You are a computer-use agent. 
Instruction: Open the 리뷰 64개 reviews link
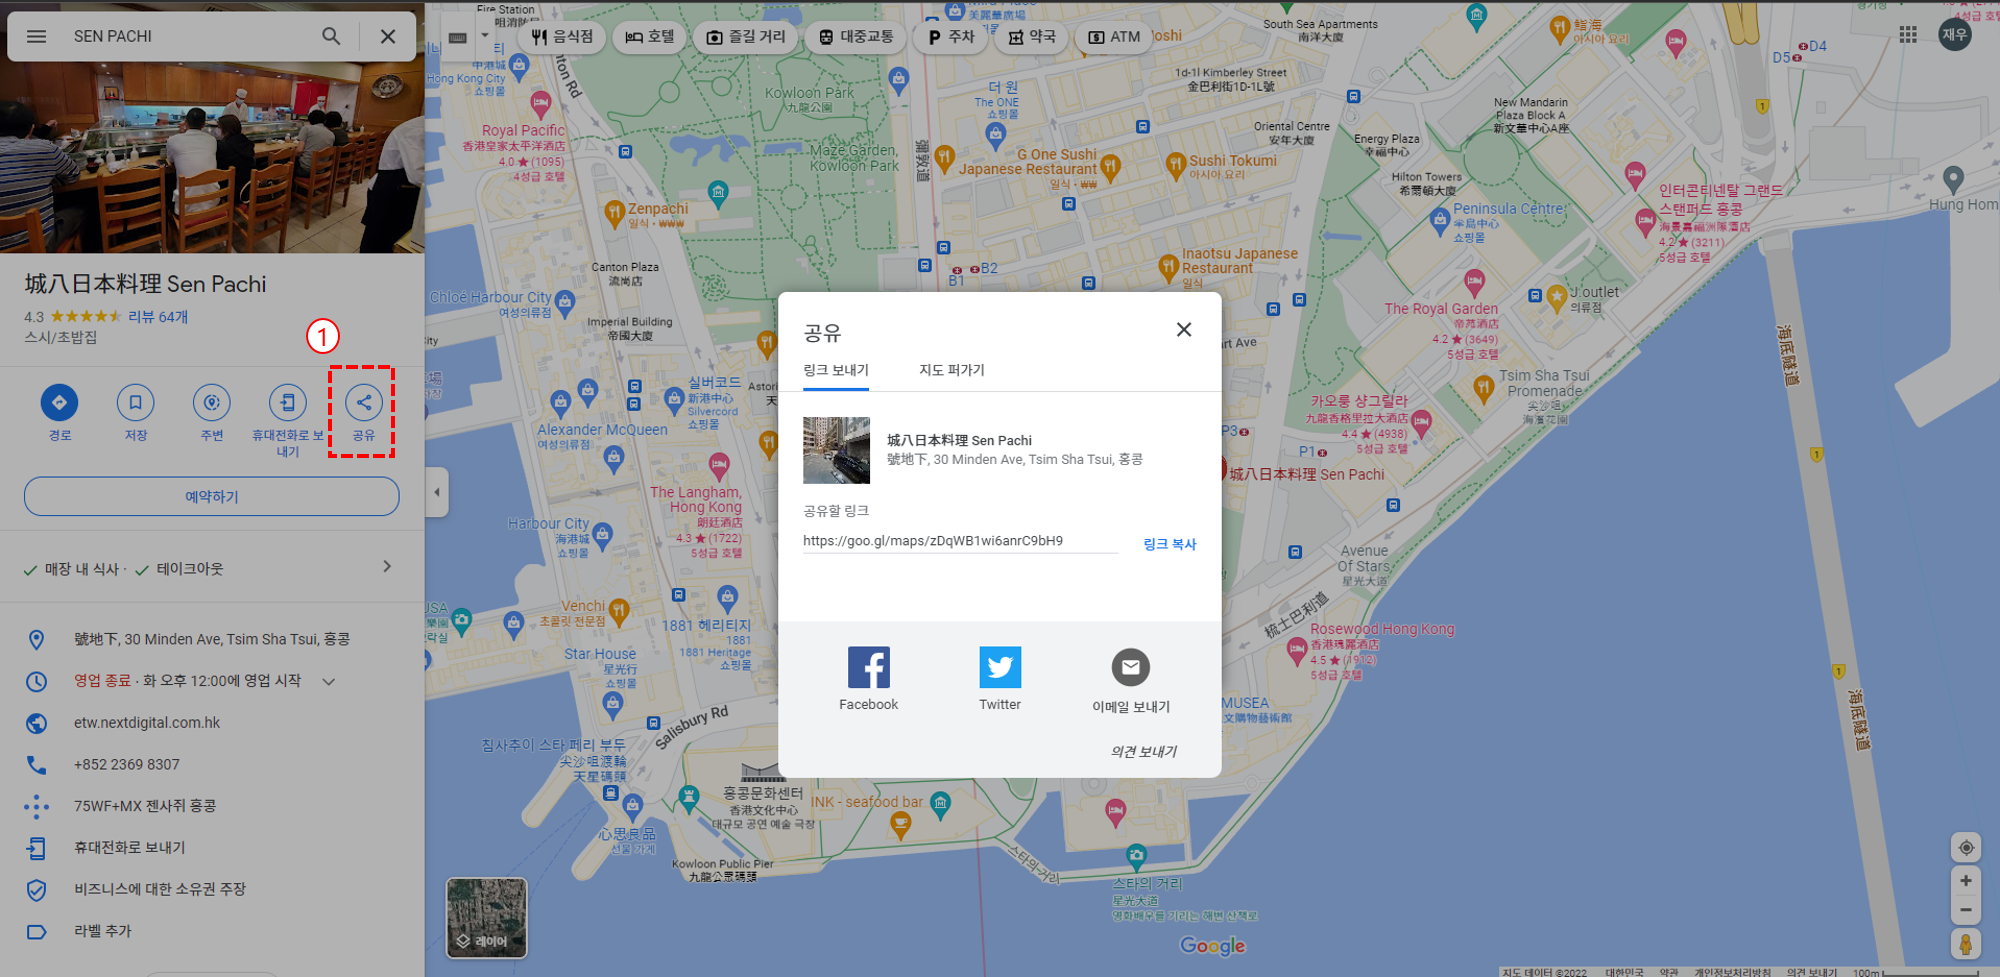coord(158,316)
